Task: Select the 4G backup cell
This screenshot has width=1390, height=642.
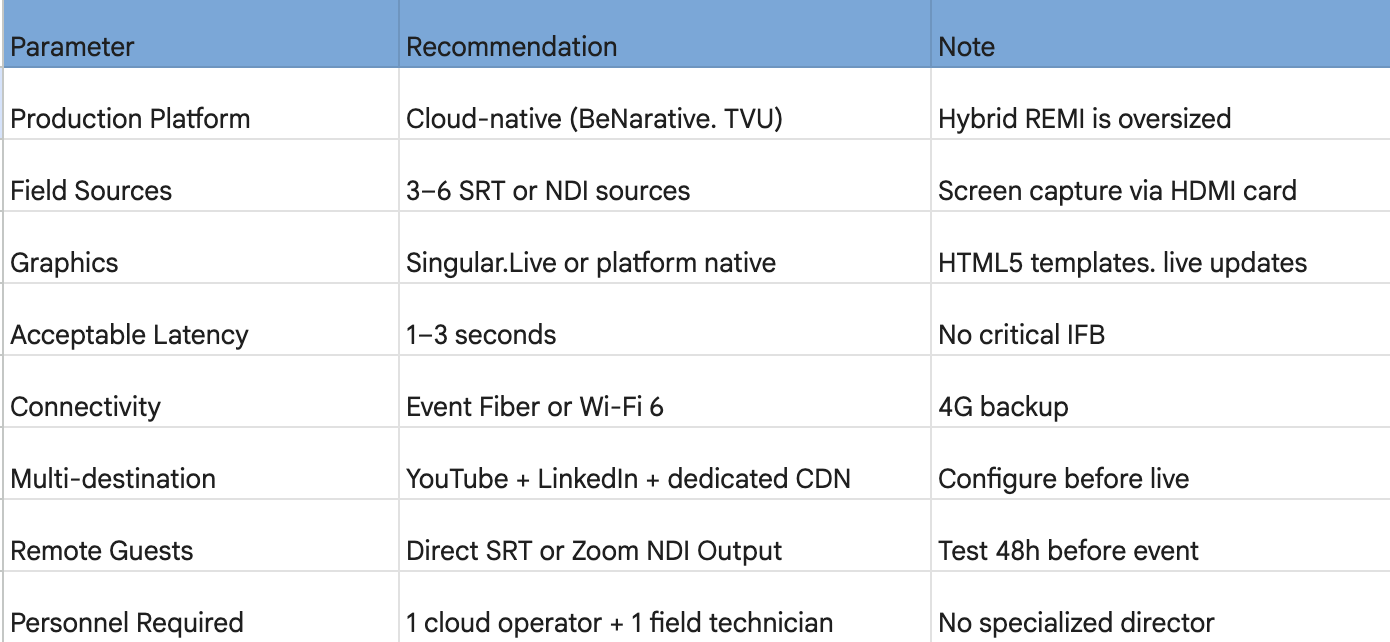Action: point(1160,392)
